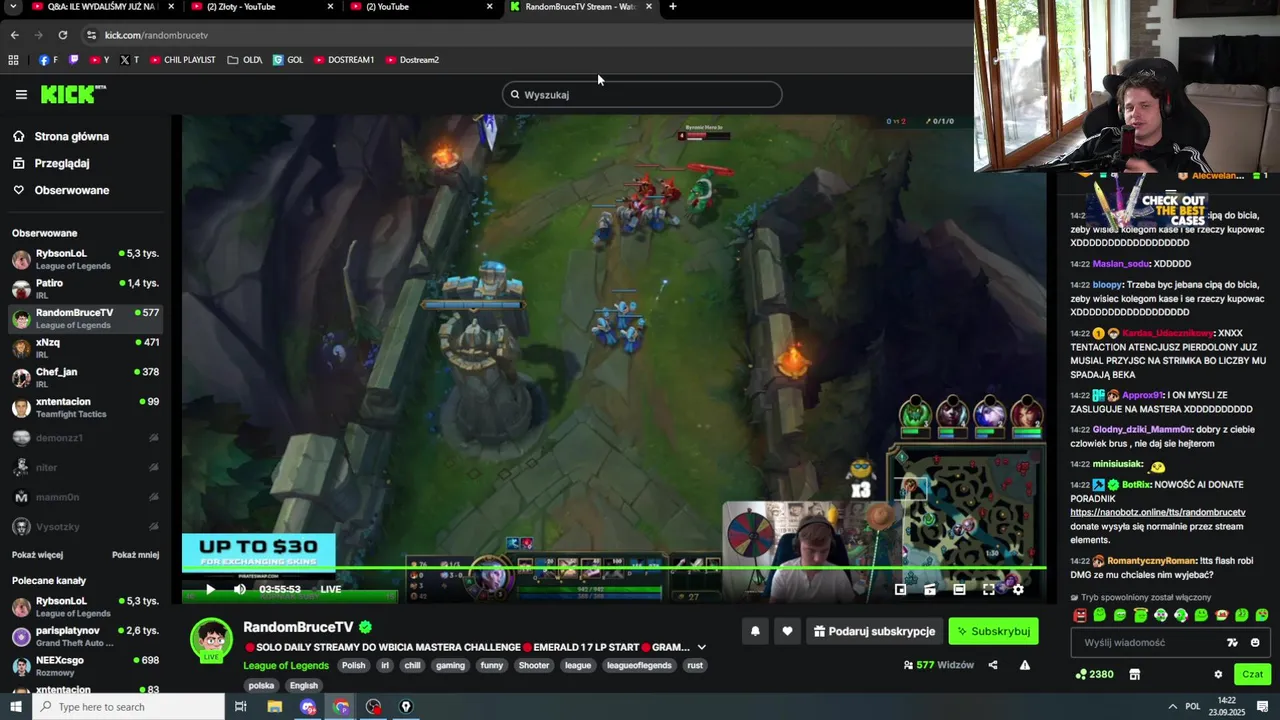Expand list with Pokaż więcej
1280x720 pixels.
[37, 555]
